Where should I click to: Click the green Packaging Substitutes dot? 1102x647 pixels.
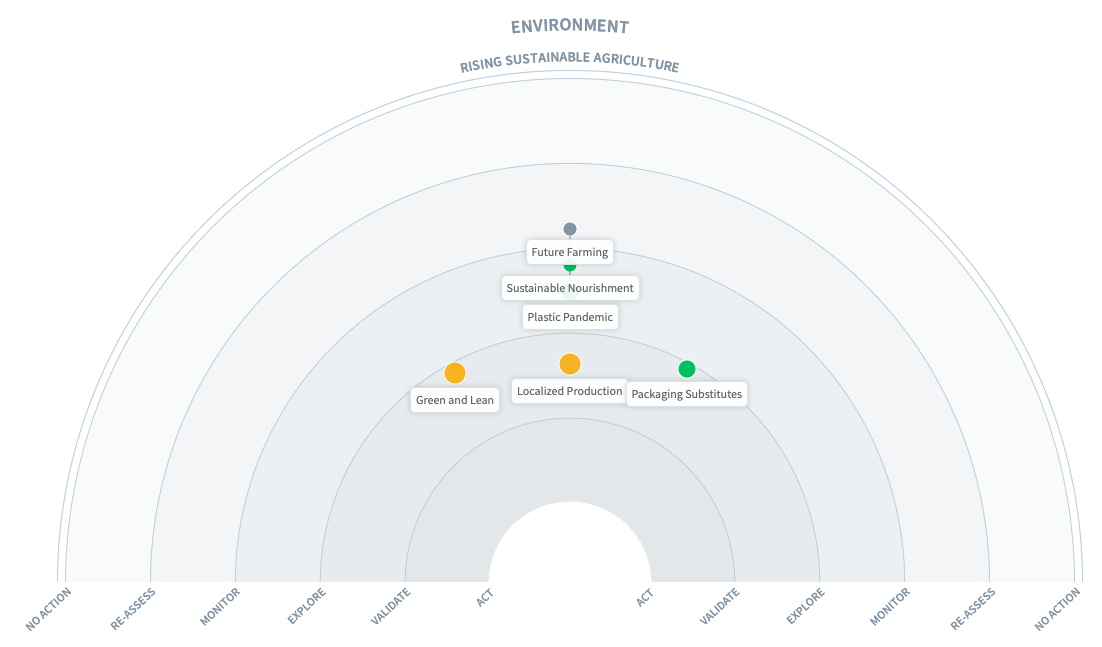click(x=687, y=369)
